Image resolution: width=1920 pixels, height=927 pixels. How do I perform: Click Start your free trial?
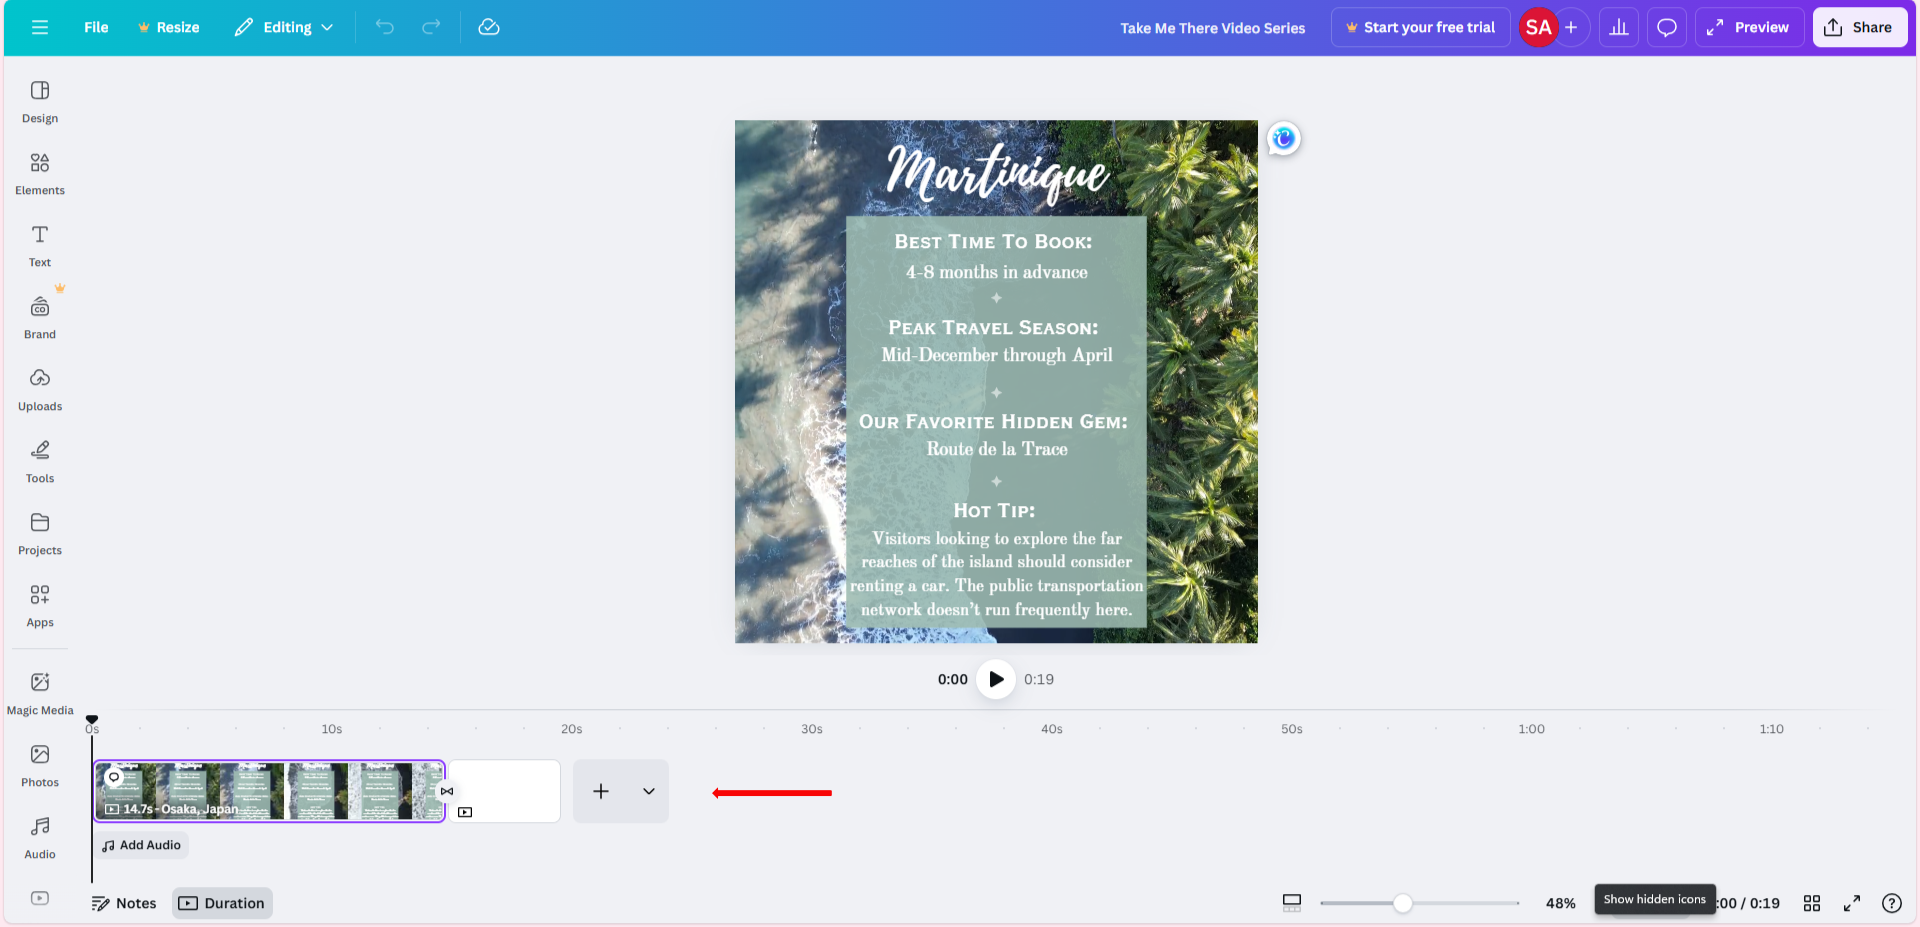pos(1420,27)
